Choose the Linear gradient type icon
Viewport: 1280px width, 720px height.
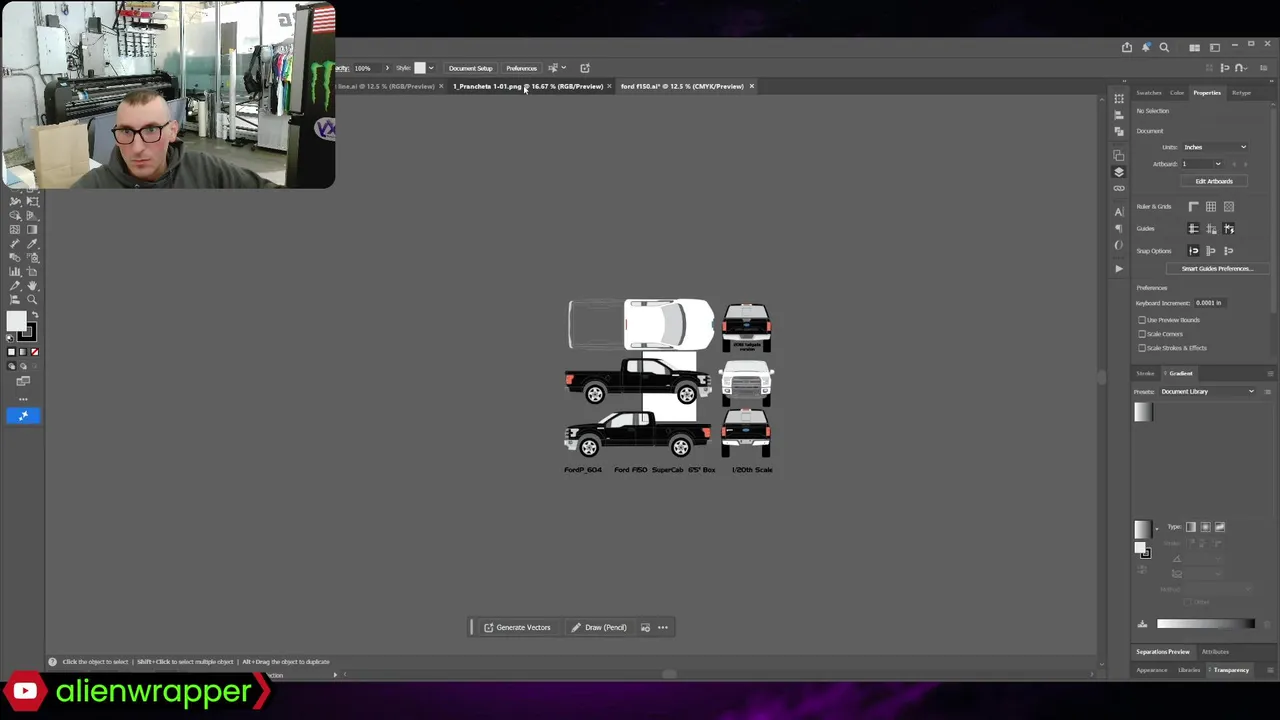pyautogui.click(x=1190, y=527)
